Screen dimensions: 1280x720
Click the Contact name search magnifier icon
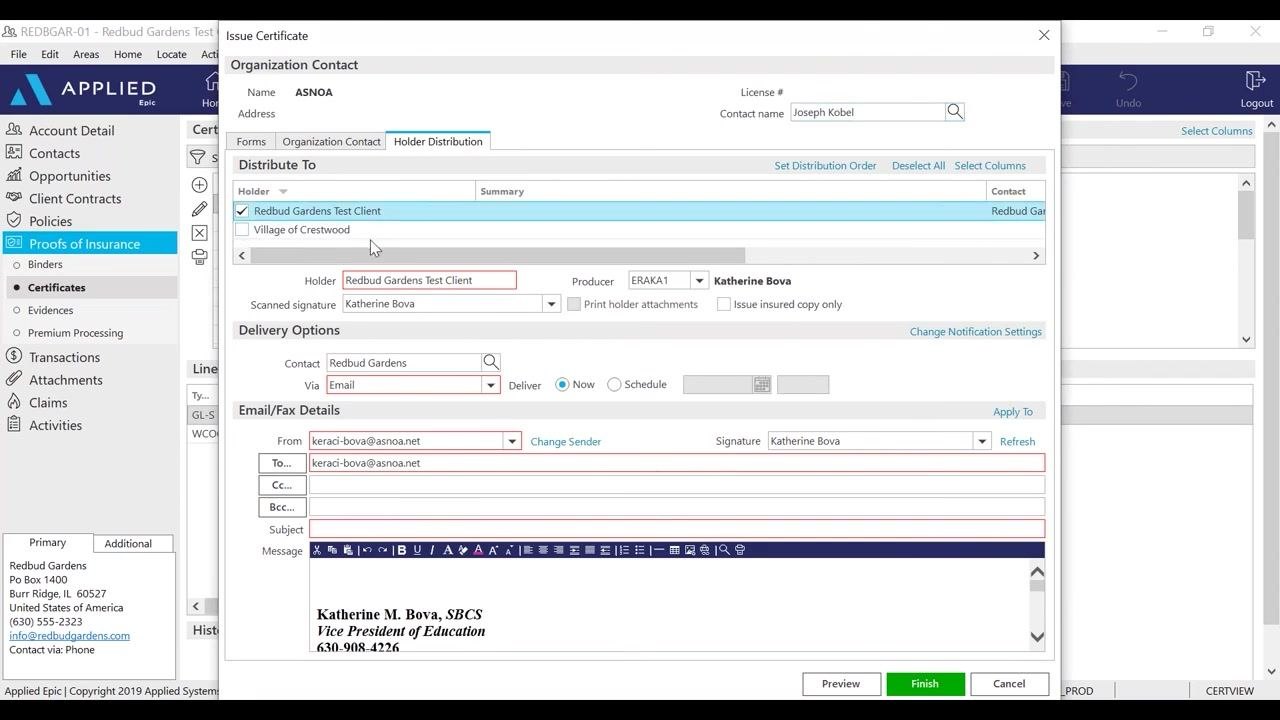pyautogui.click(x=955, y=112)
